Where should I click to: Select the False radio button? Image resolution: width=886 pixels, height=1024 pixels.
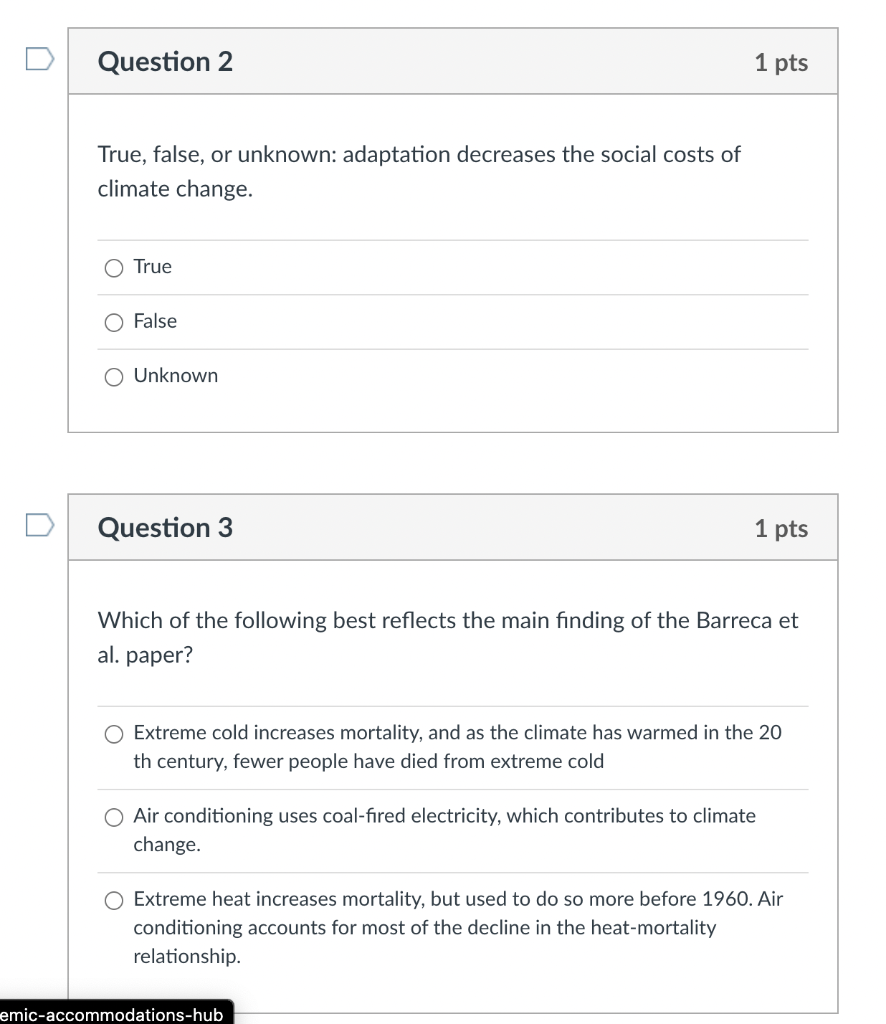114,322
